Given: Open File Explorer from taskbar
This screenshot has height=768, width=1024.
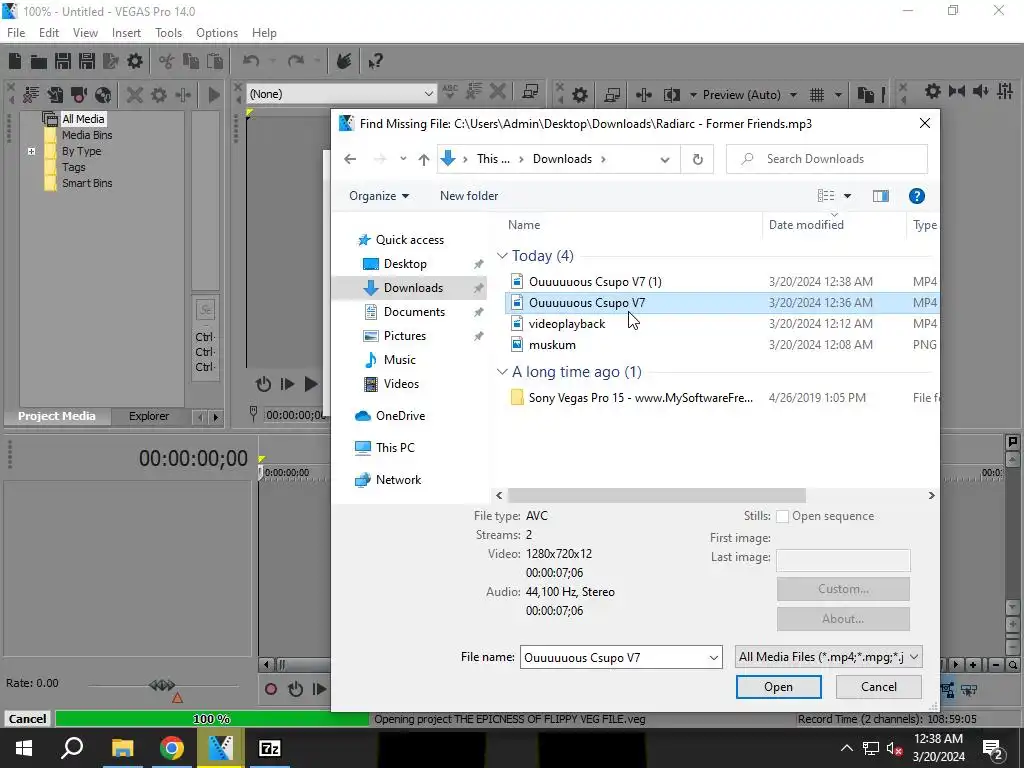Looking at the screenshot, I should (122, 748).
